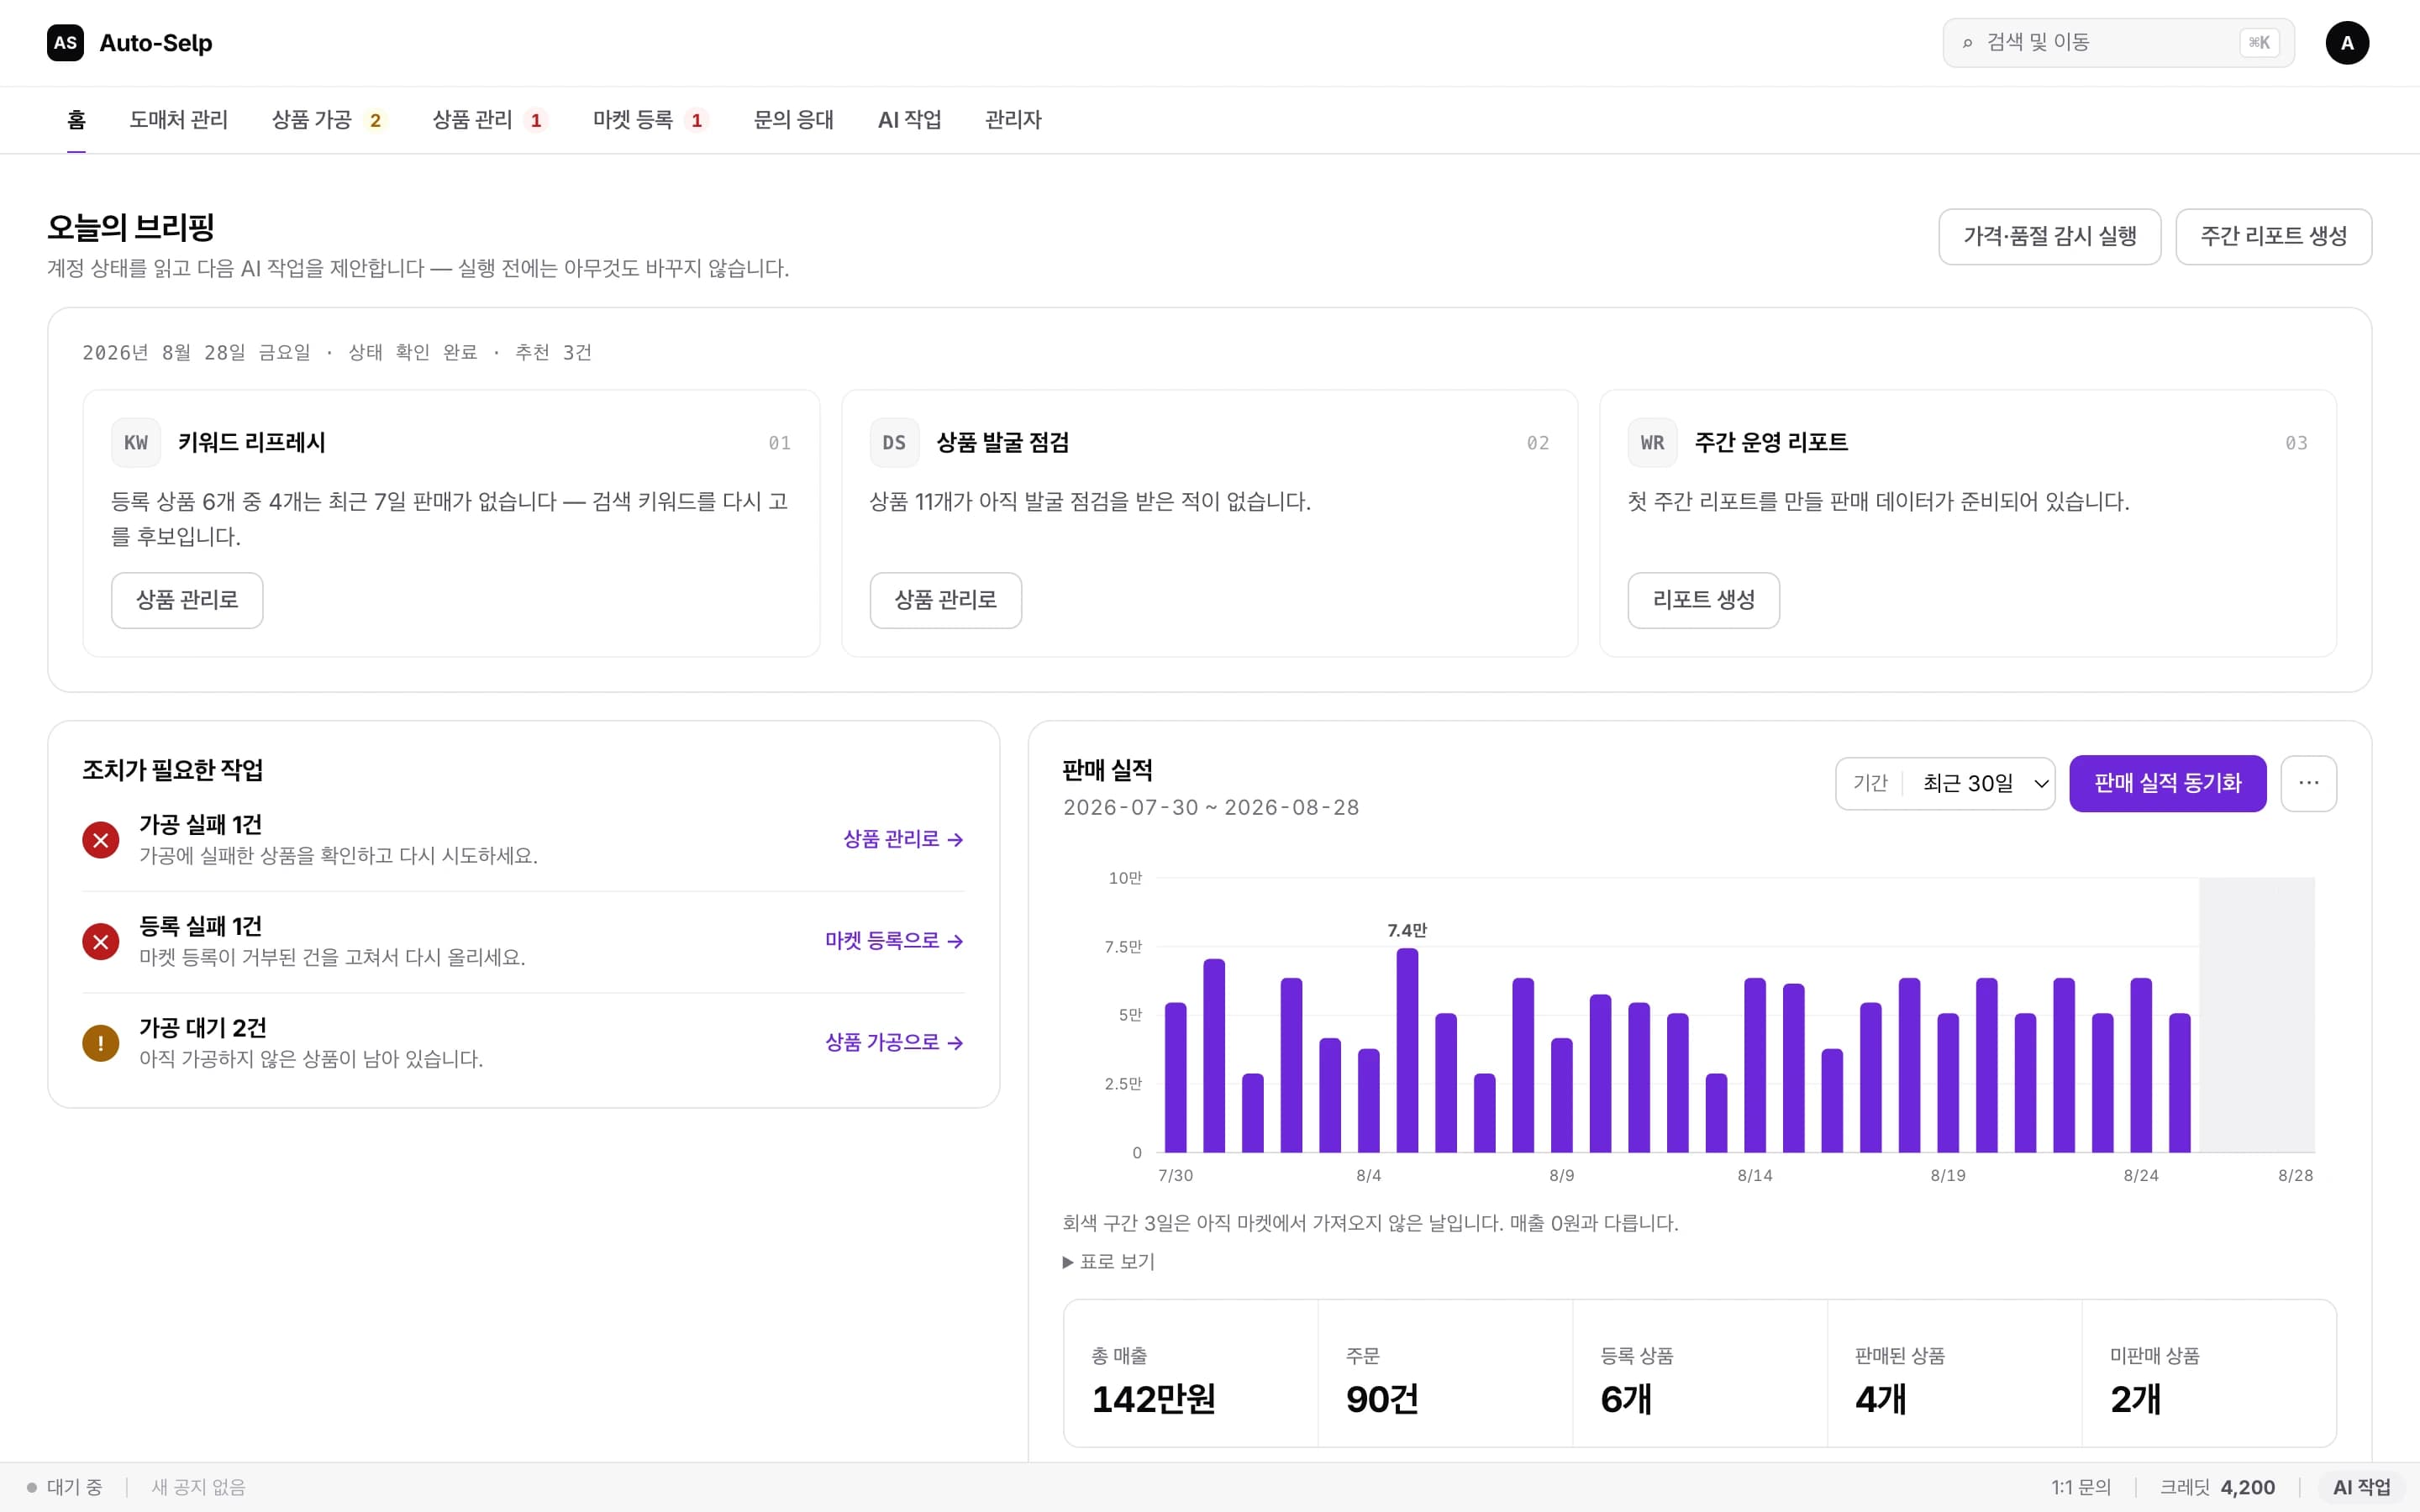Click the 크레딧 4,200 status entry

pyautogui.click(x=2217, y=1488)
